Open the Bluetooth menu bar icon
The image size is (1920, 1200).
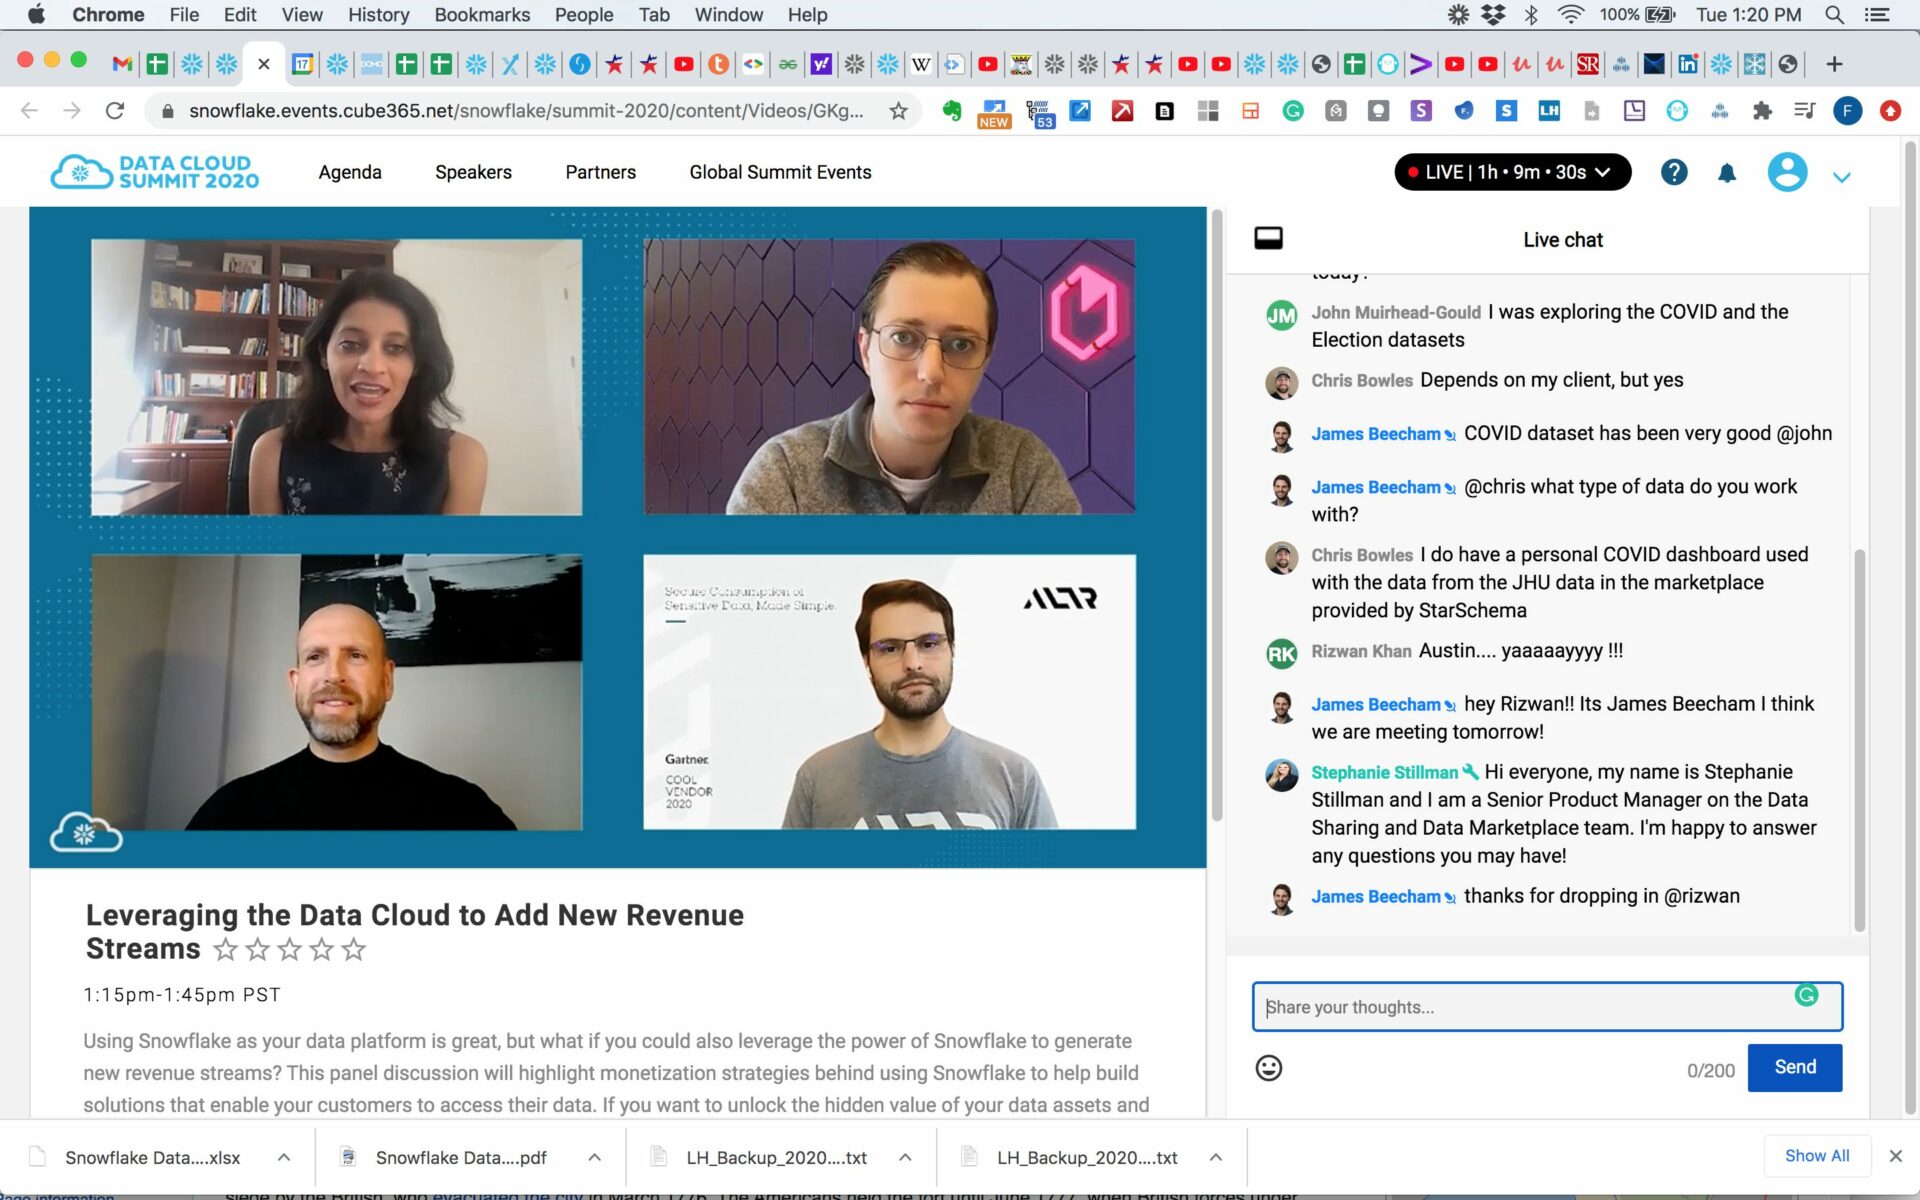[1531, 14]
